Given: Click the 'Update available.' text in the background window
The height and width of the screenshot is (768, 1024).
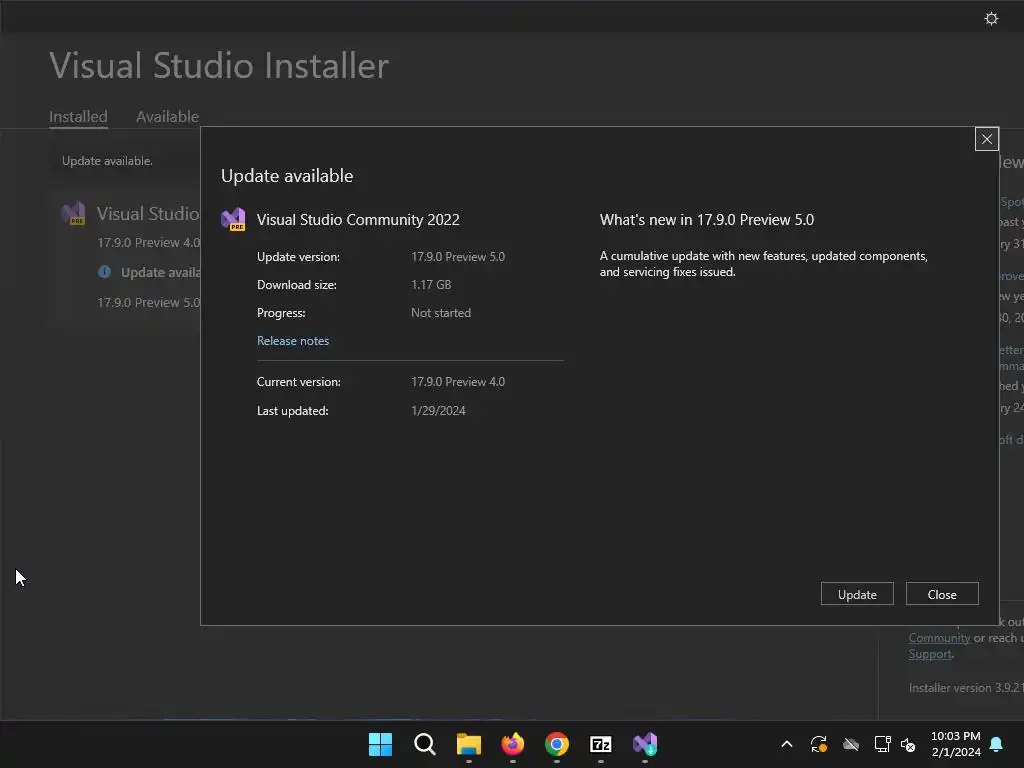Looking at the screenshot, I should (107, 161).
